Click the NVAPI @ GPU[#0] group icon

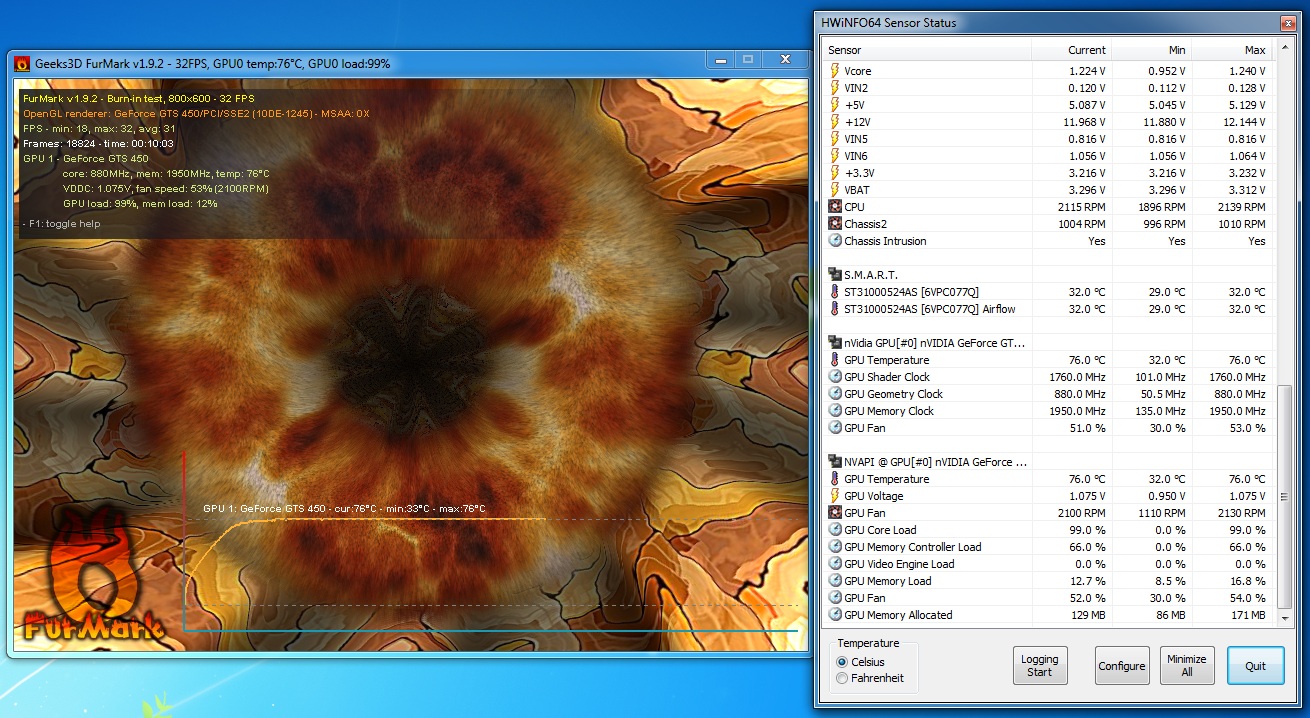(x=835, y=462)
